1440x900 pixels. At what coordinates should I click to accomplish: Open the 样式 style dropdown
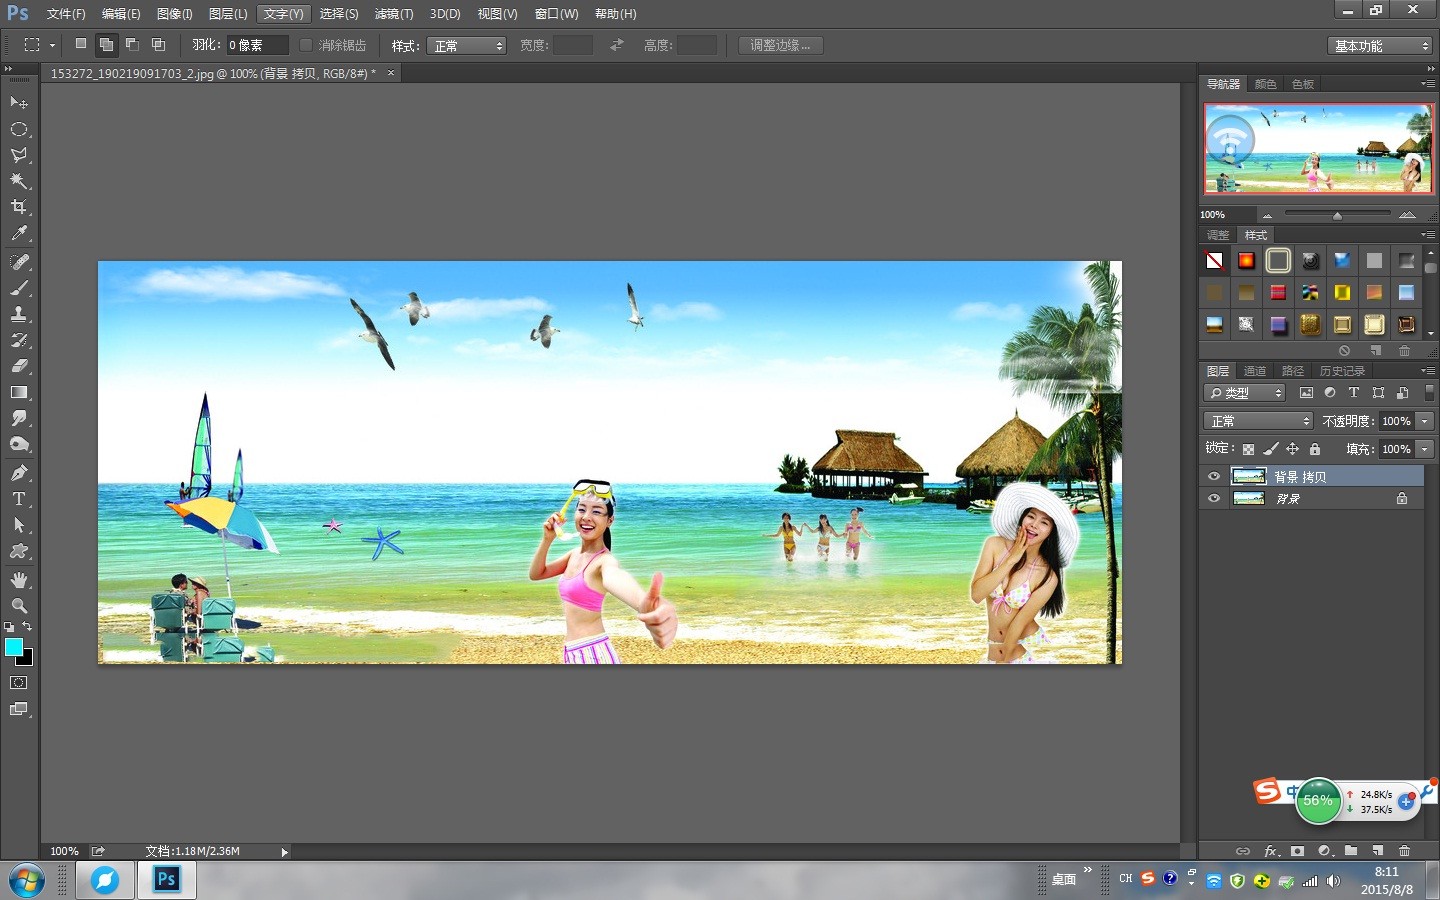[466, 46]
